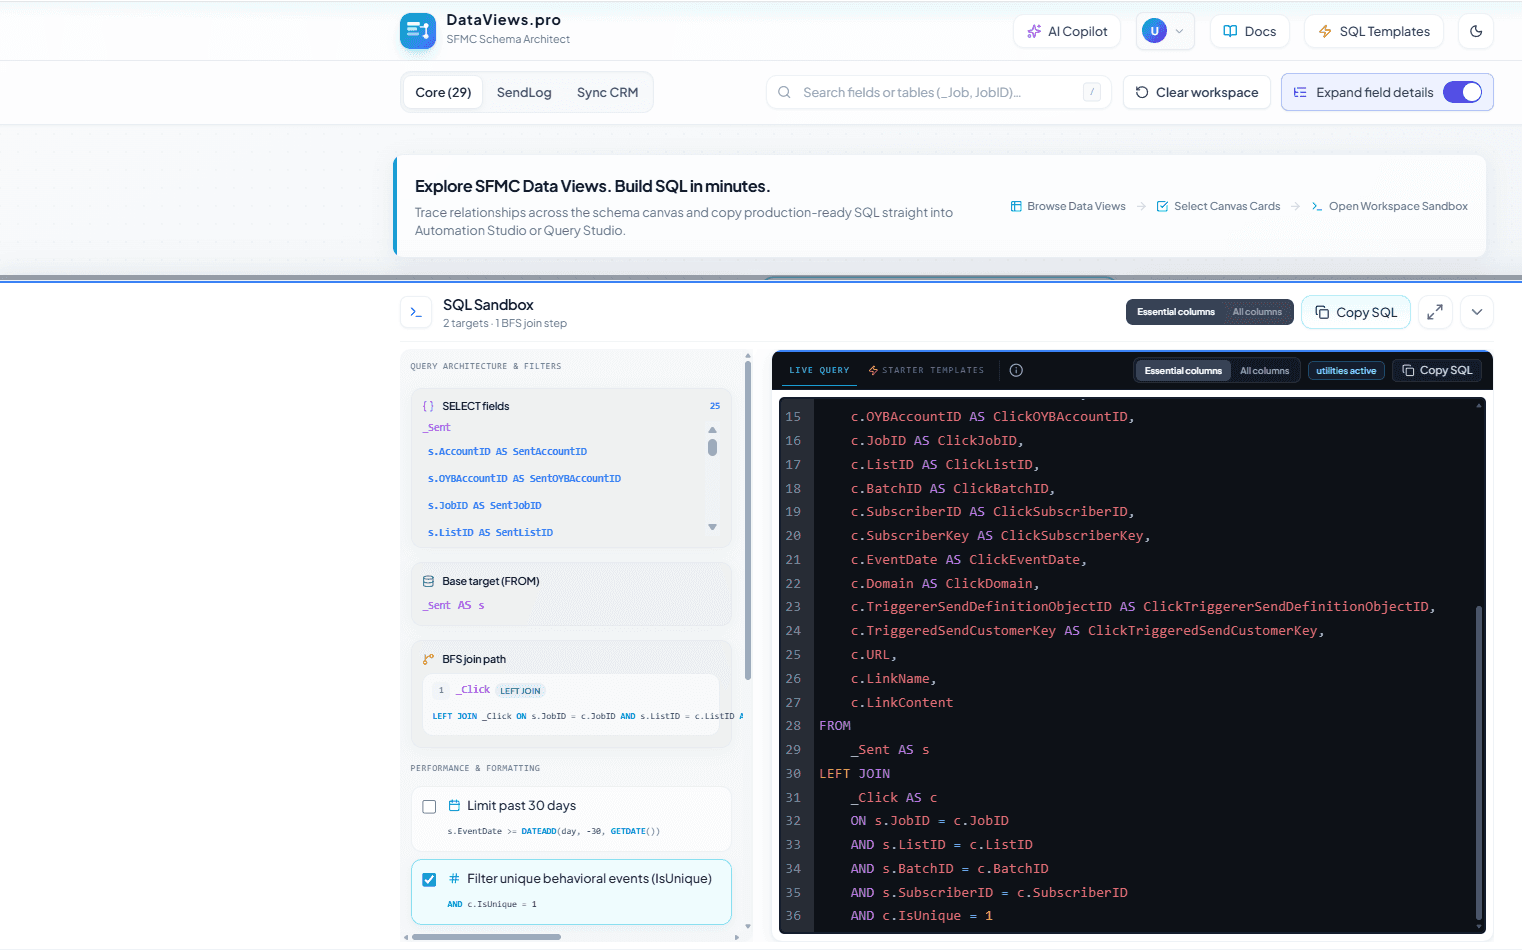Click the Base target database icon

point(428,581)
